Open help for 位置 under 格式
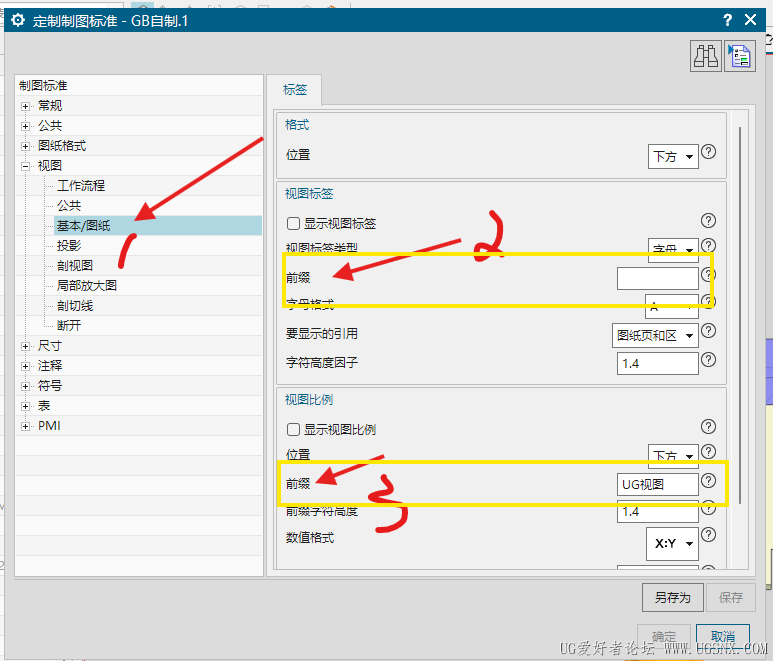Image resolution: width=773 pixels, height=661 pixels. point(708,152)
